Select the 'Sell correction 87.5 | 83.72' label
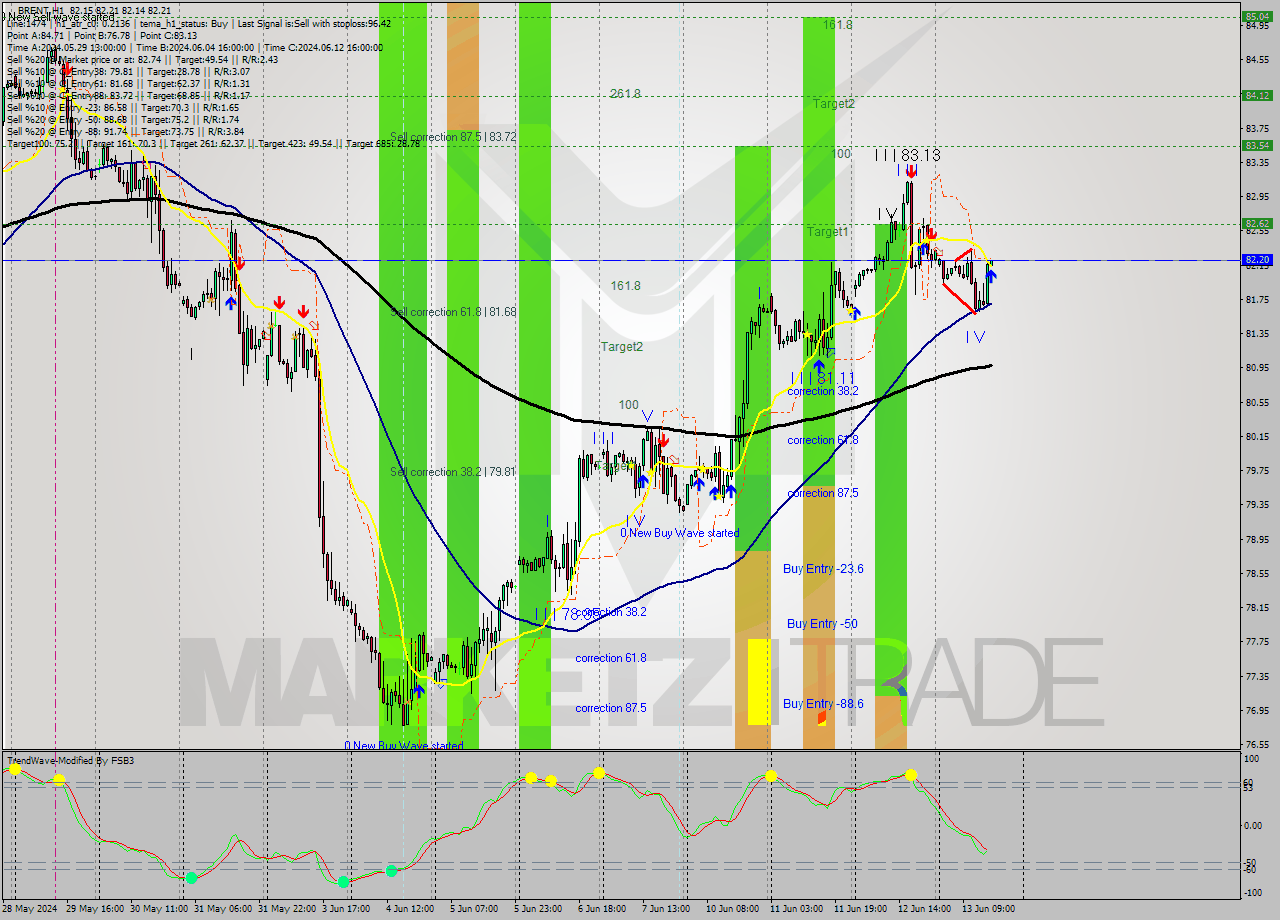 coord(453,136)
